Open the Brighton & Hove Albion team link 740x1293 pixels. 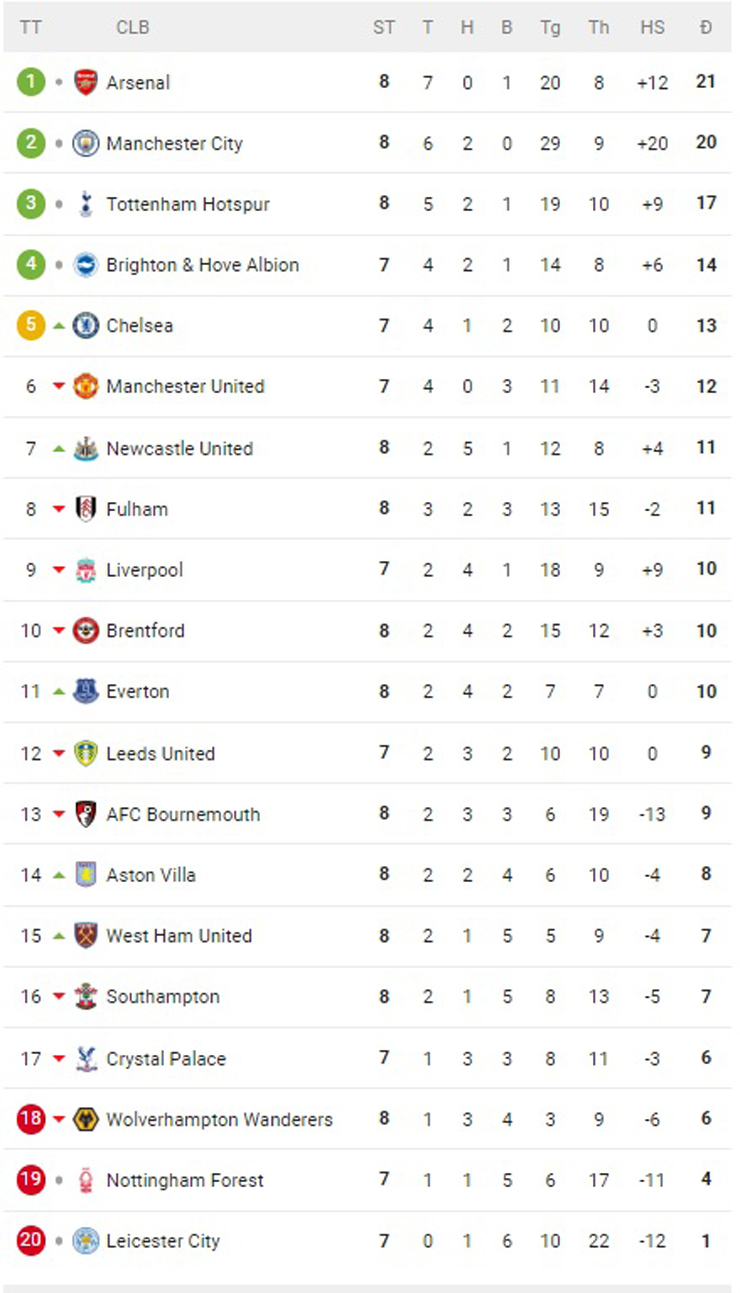pyautogui.click(x=202, y=265)
